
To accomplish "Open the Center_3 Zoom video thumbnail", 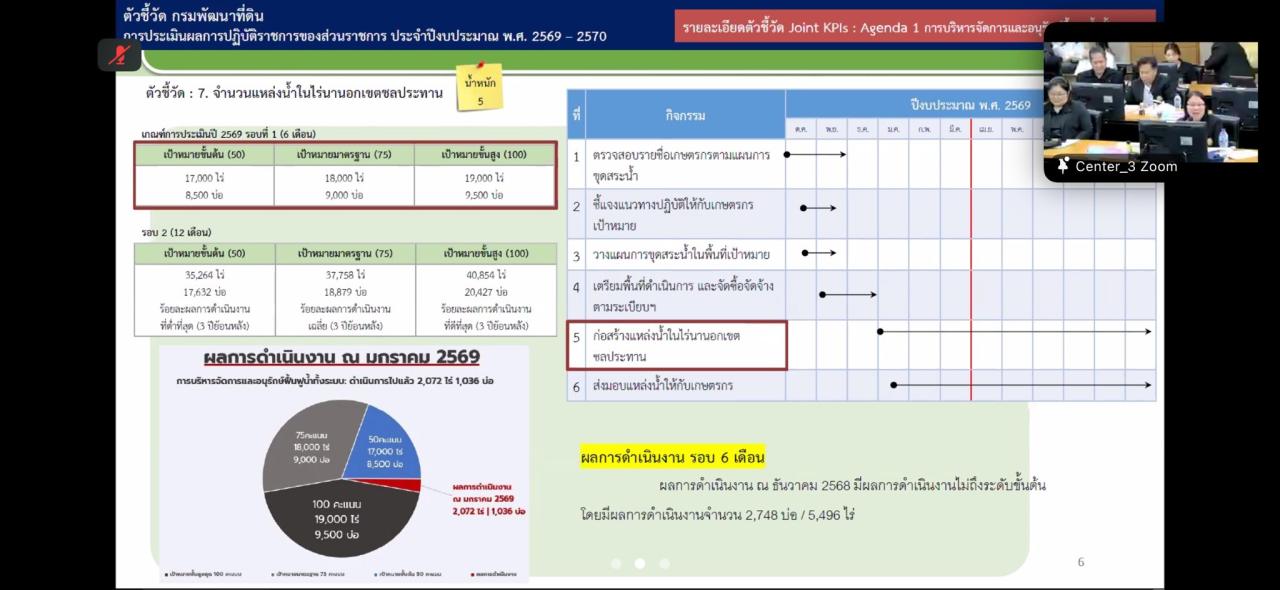I will 1150,98.
